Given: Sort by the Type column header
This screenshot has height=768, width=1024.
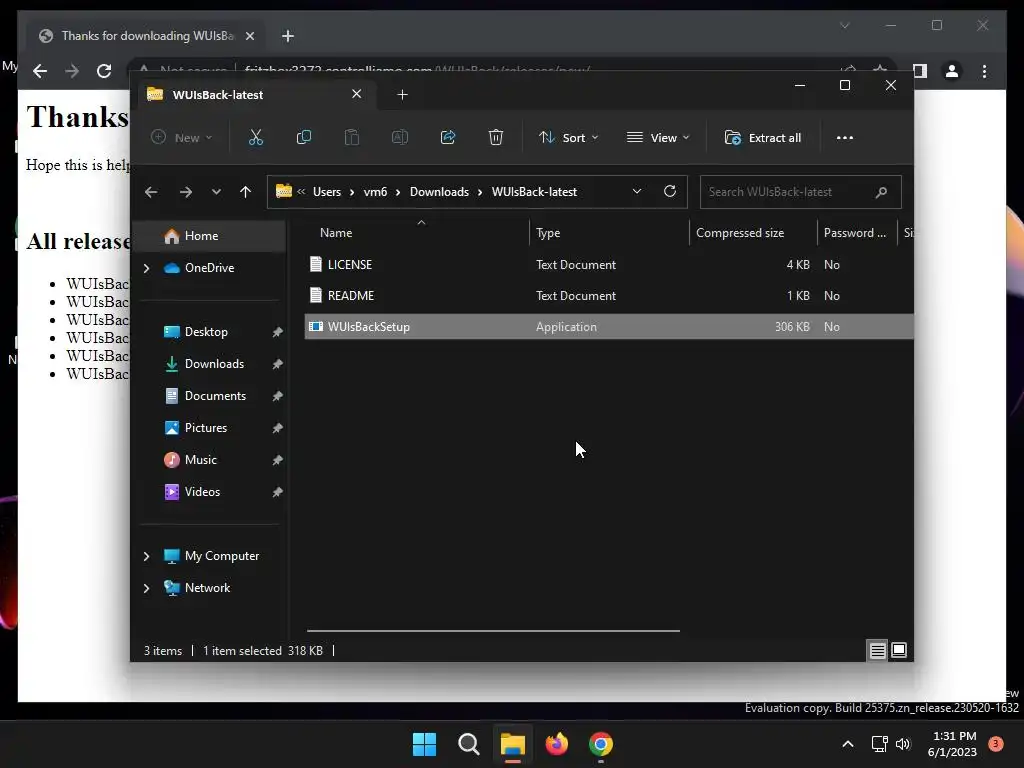Looking at the screenshot, I should click(x=609, y=232).
